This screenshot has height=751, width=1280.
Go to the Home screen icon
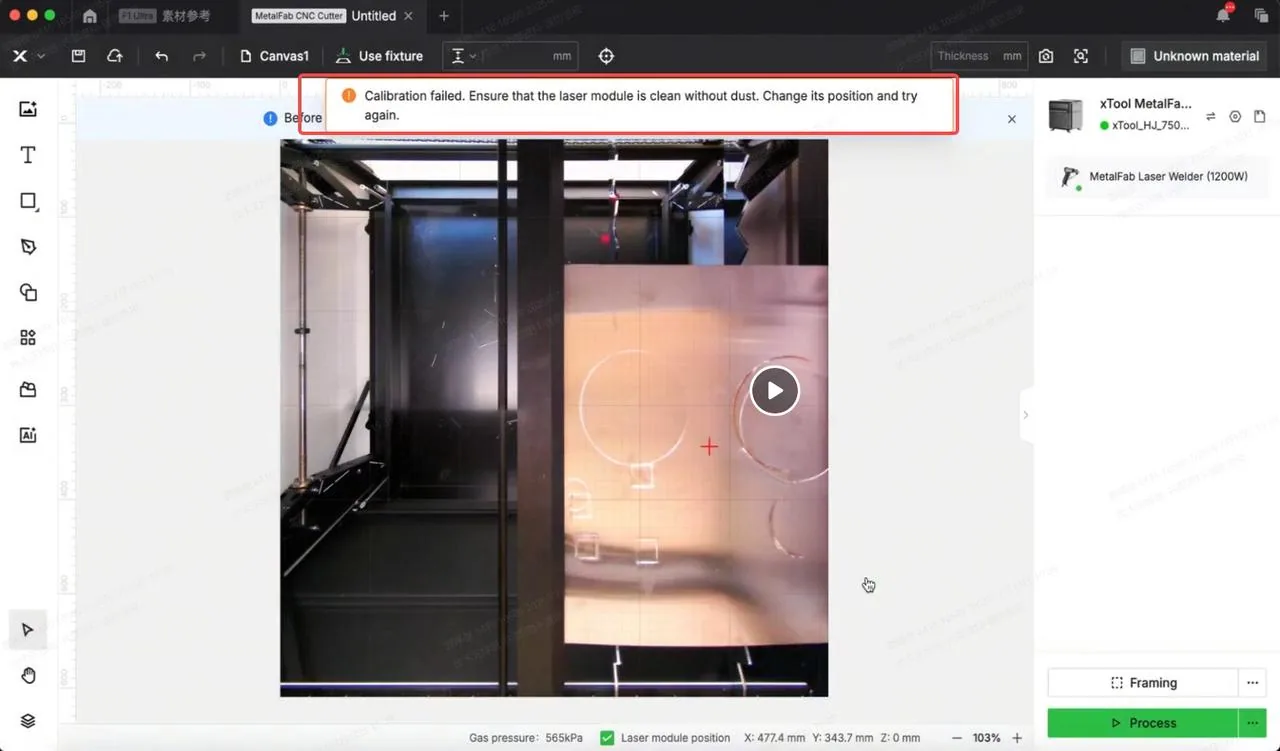(x=89, y=16)
